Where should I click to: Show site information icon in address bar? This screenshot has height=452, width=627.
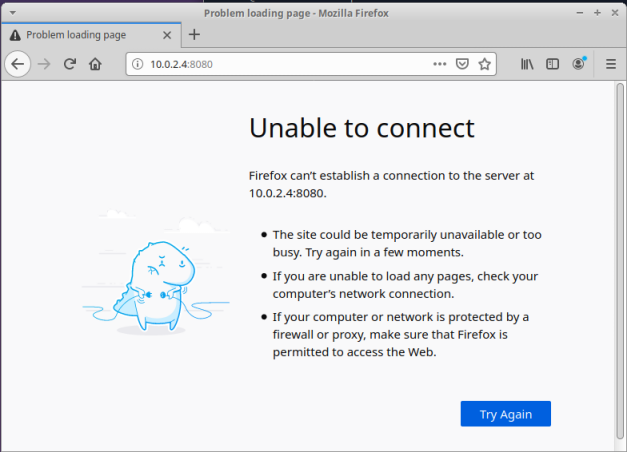pyautogui.click(x=138, y=64)
